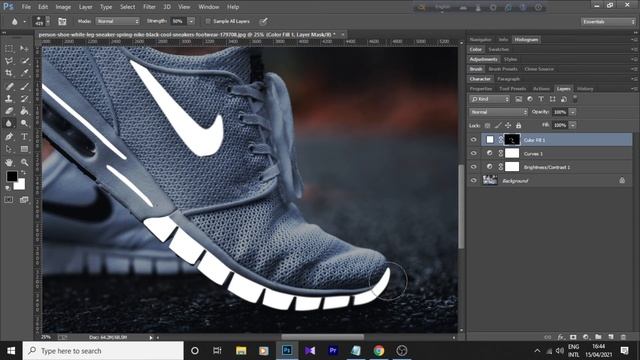This screenshot has width=640, height=360.
Task: Open the Mode dropdown in options bar
Action: [x=118, y=21]
